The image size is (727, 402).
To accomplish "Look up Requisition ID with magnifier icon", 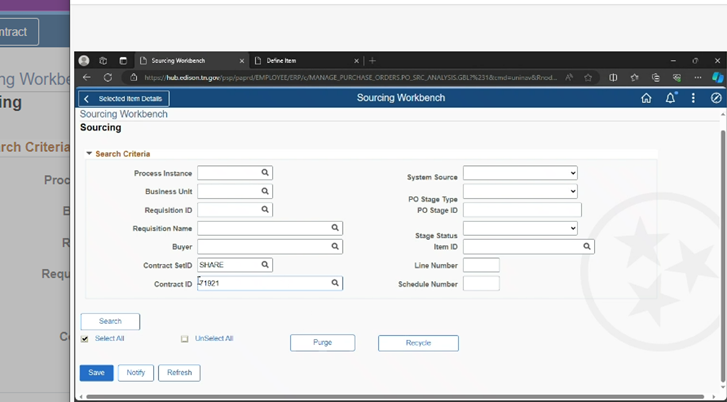I will [265, 210].
